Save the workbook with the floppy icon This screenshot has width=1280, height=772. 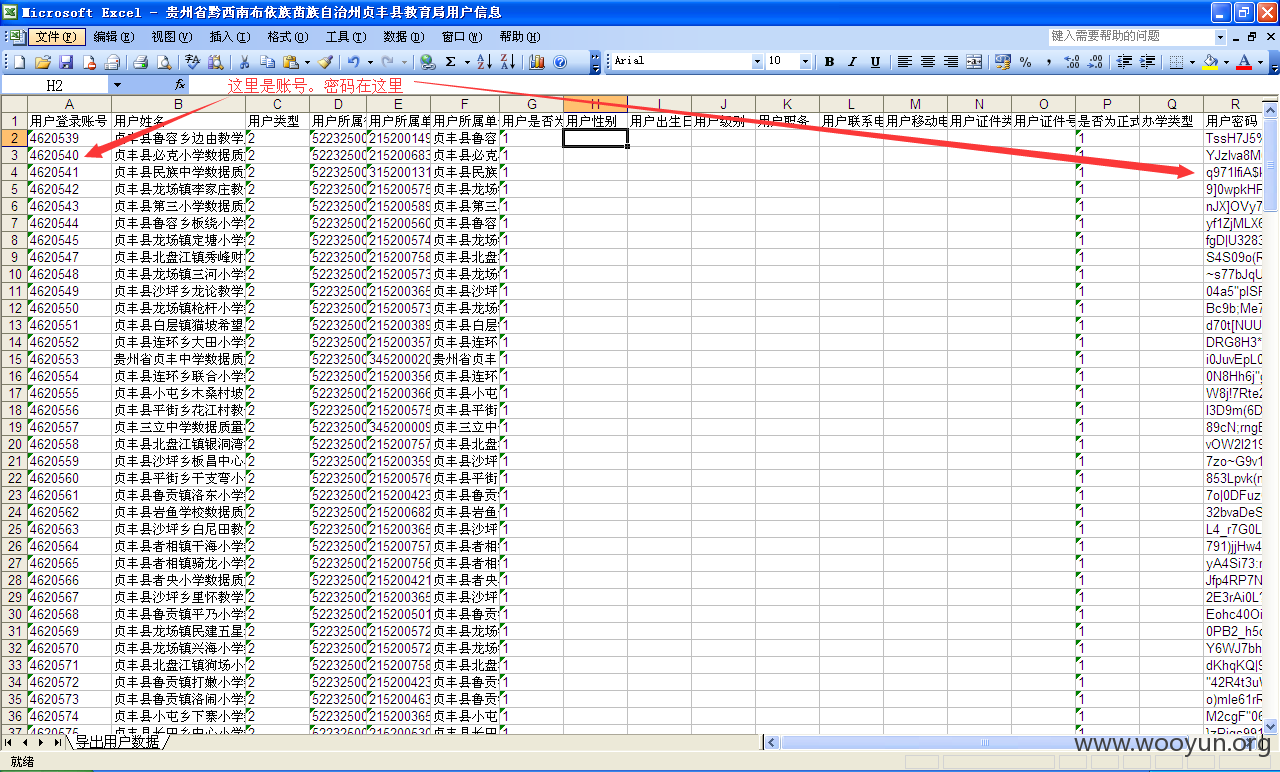click(66, 62)
